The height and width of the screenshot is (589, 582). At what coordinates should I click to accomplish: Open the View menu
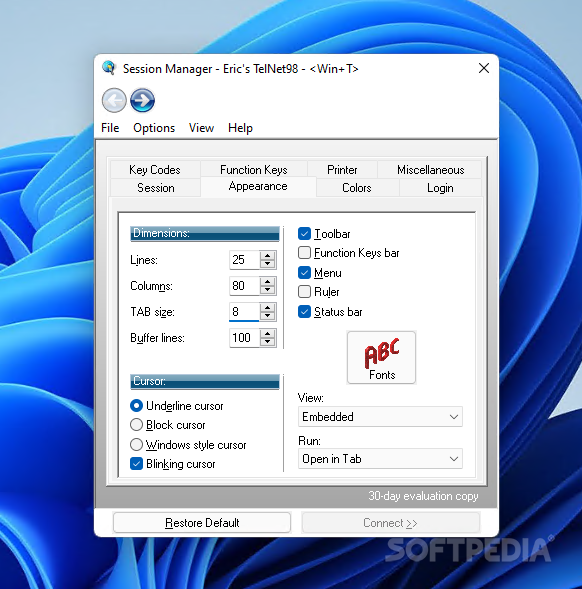(201, 128)
